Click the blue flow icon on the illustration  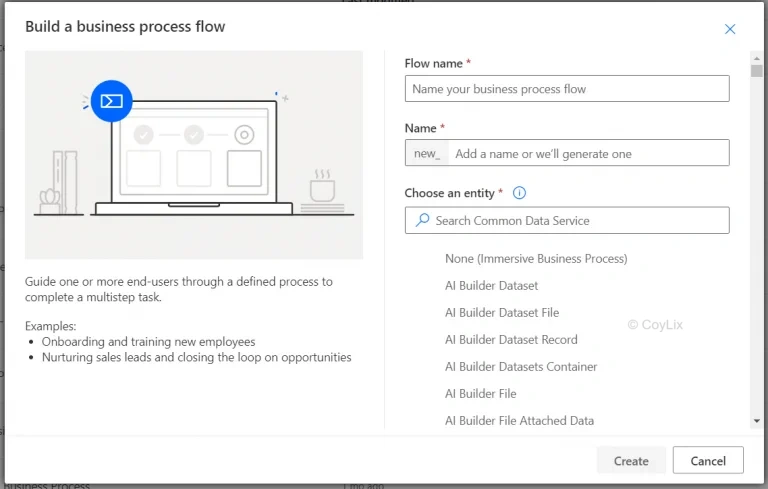point(112,101)
